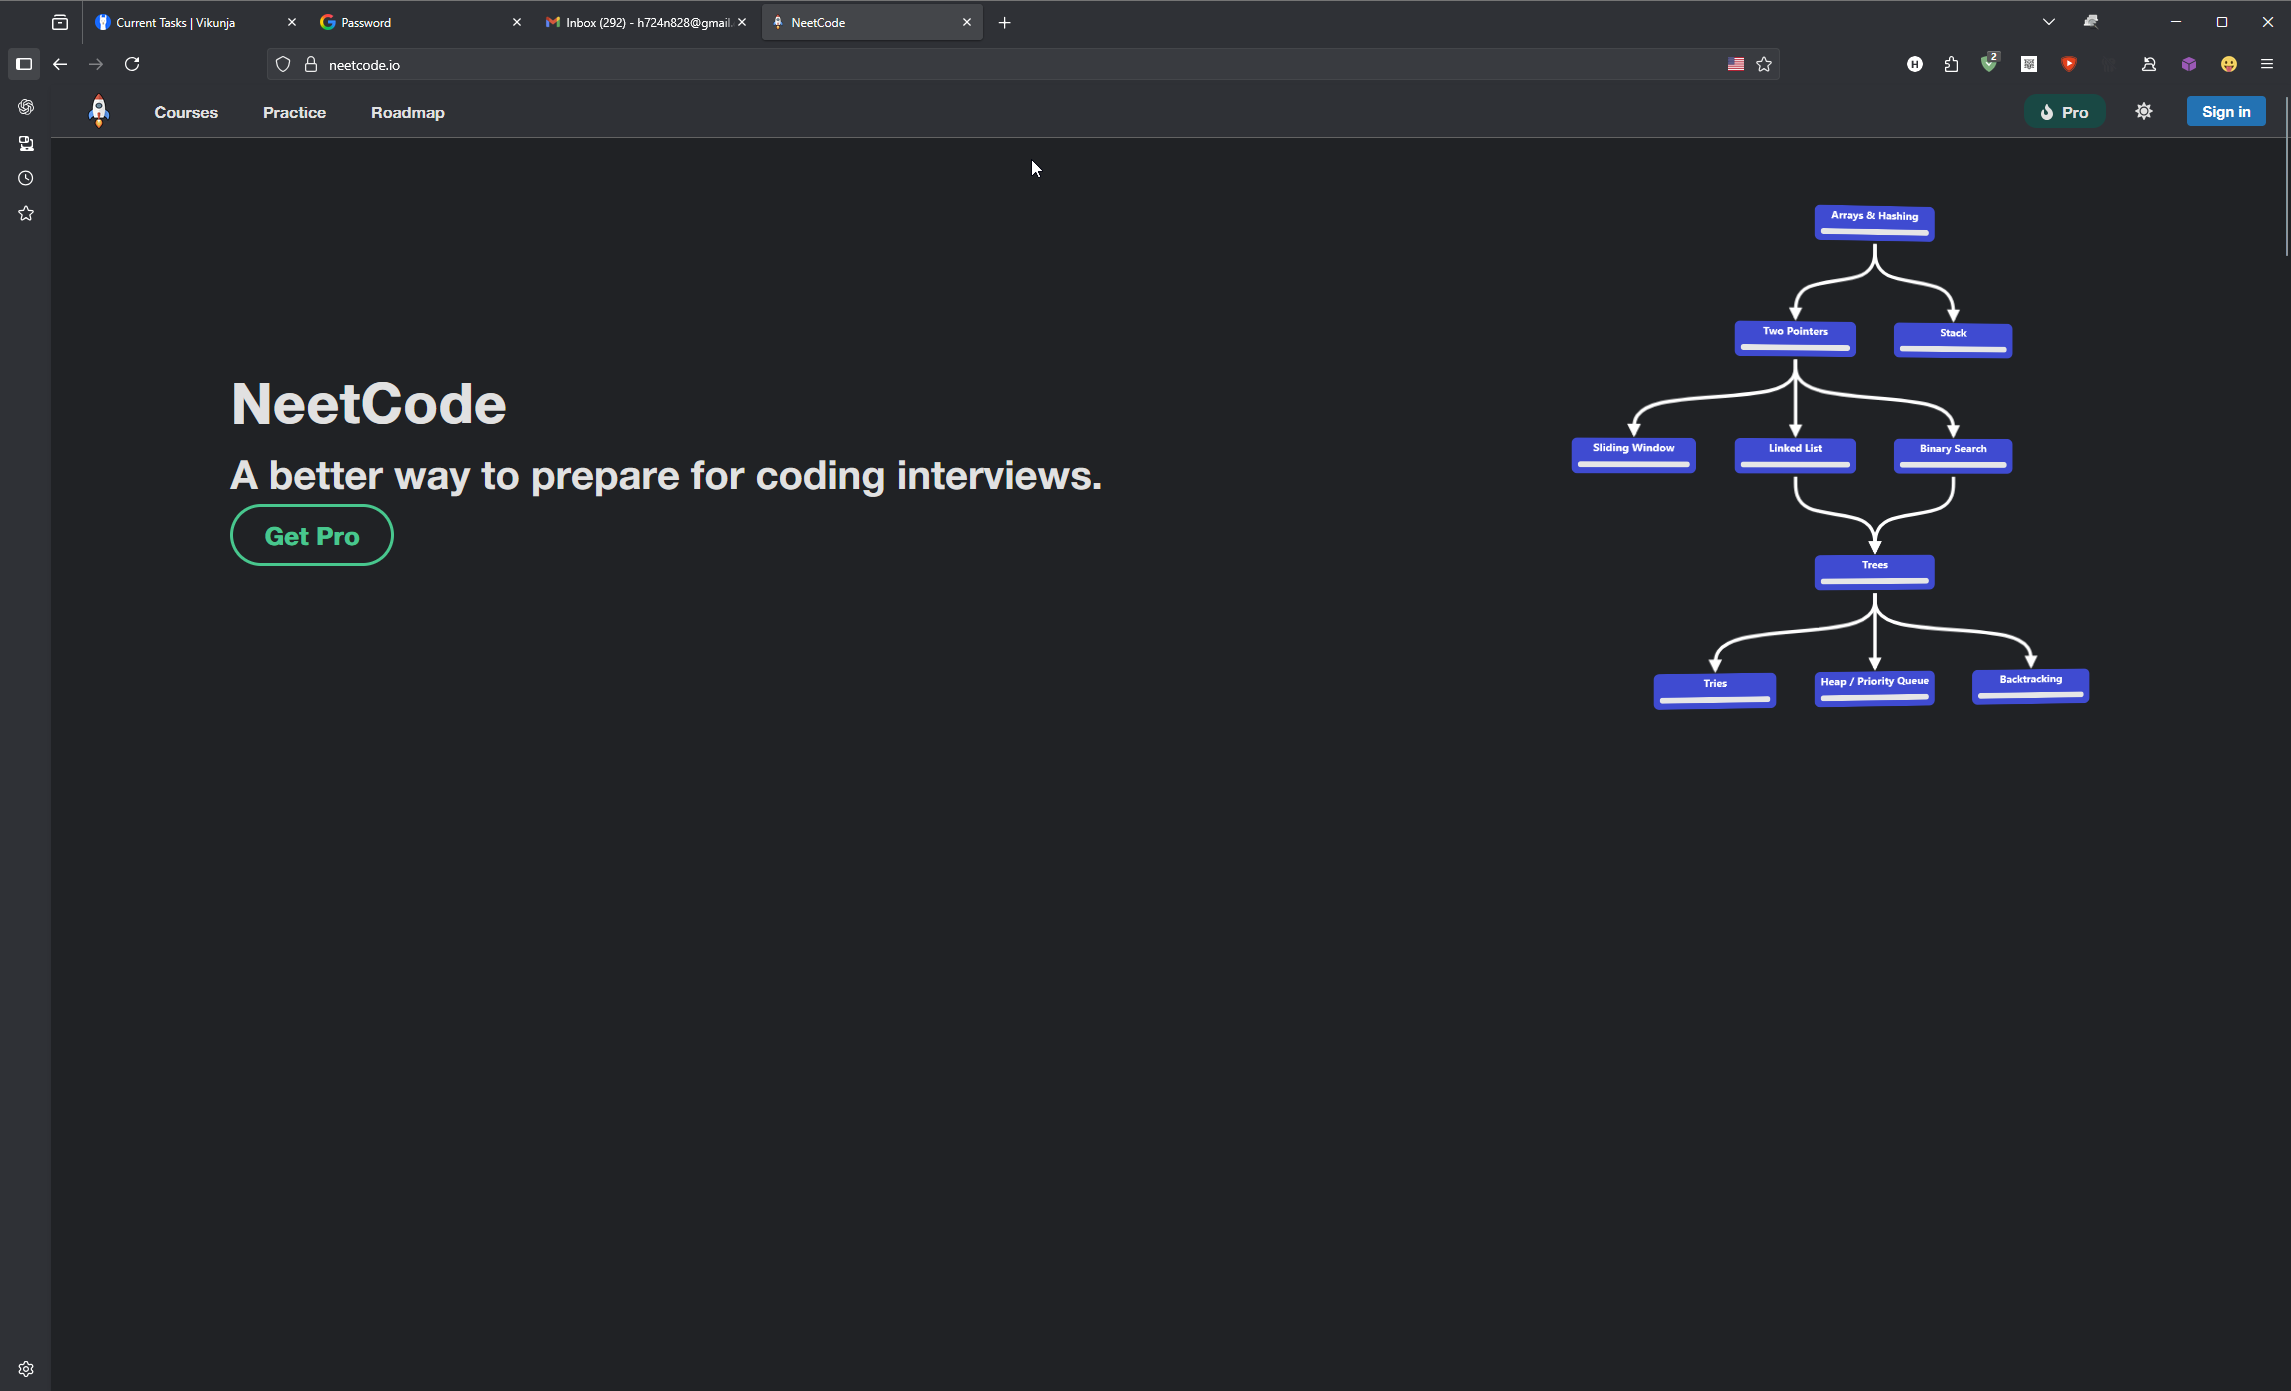This screenshot has width=2291, height=1391.
Task: Click the Get Pro button
Action: pyautogui.click(x=312, y=536)
